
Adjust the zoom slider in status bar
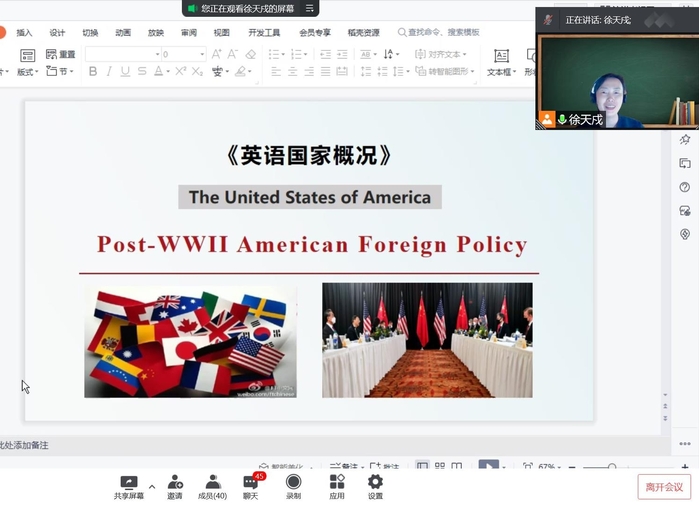pos(612,467)
